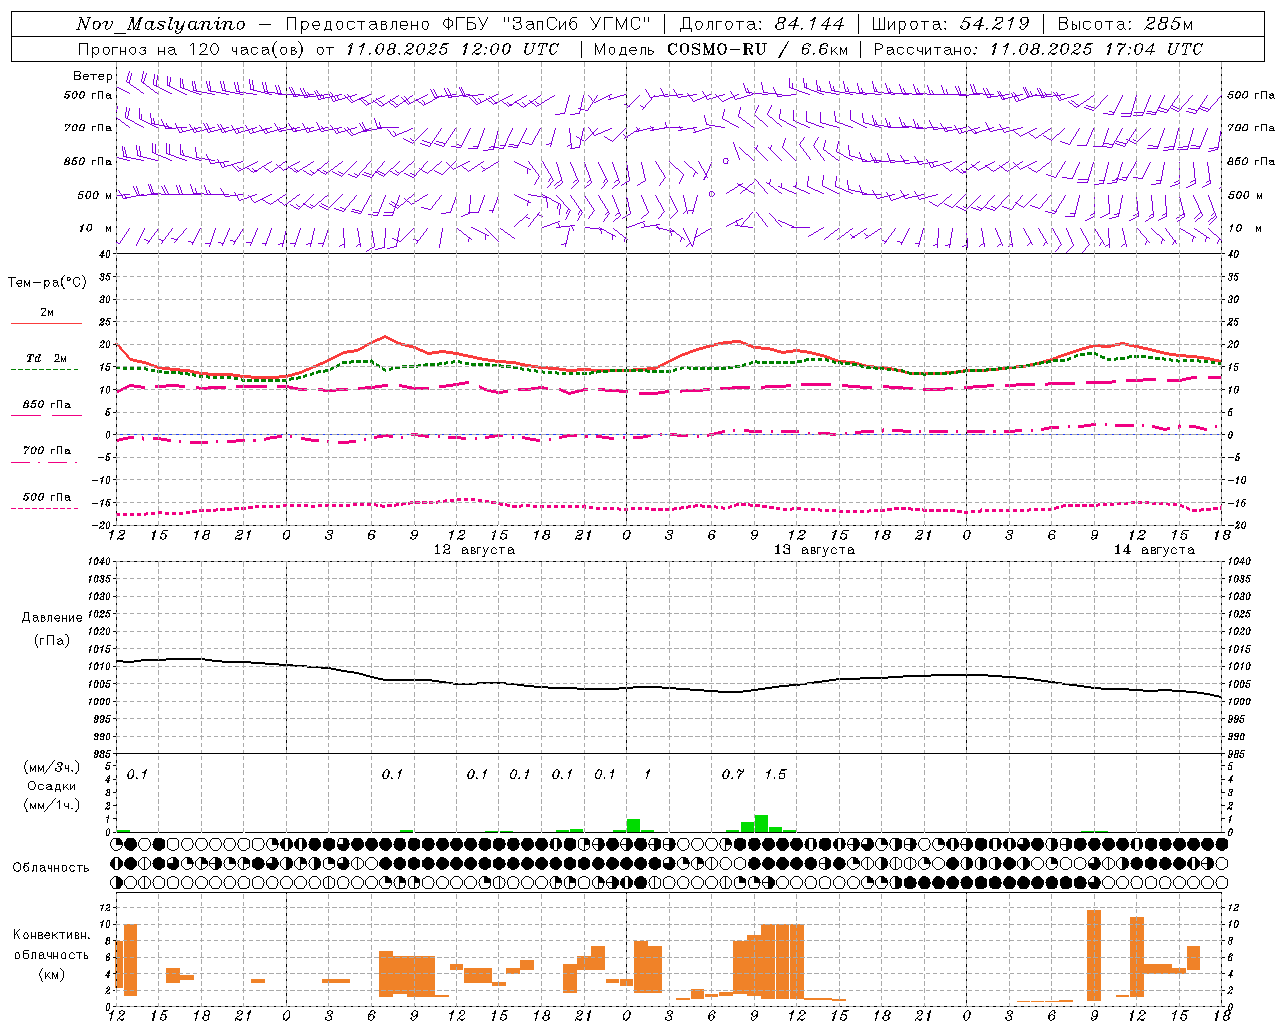Click the dotted '500 гПа' temperature legend entry

[46, 497]
